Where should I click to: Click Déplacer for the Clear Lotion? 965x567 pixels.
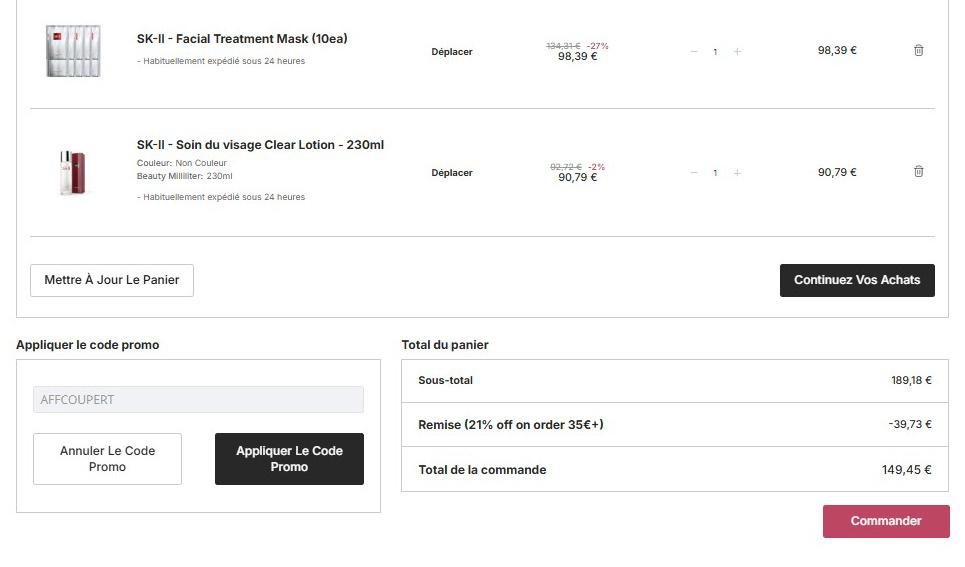[x=452, y=173]
